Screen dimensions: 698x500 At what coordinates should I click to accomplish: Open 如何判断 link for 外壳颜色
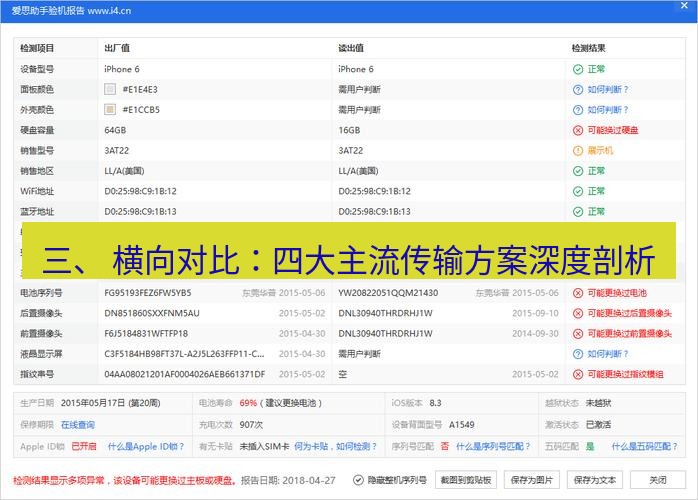click(608, 110)
